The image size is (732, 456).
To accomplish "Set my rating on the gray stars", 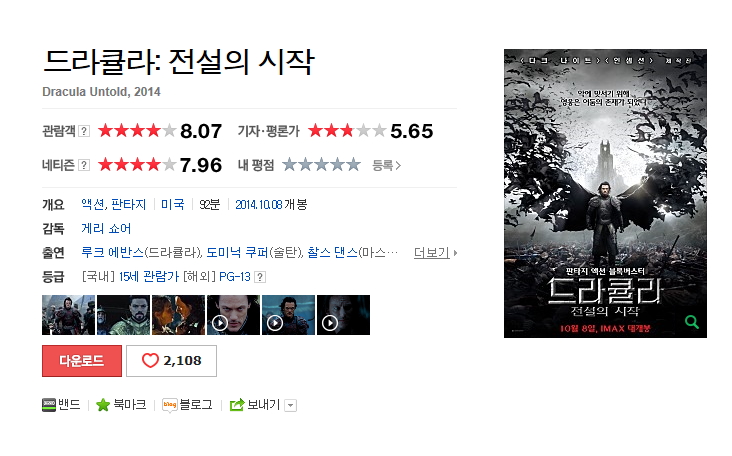I will point(322,165).
